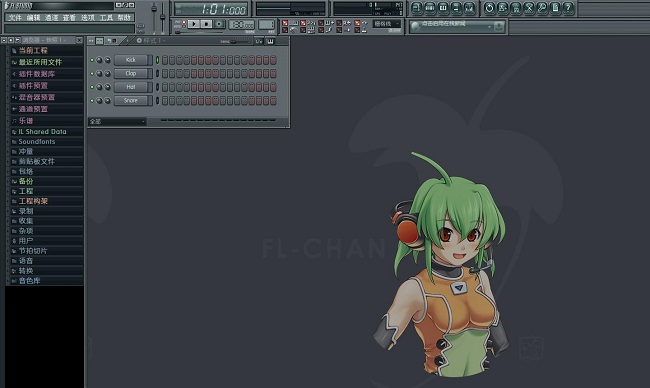Open the piano roll toolbar icon
Viewport: 650px width, 388px height.
(443, 8)
